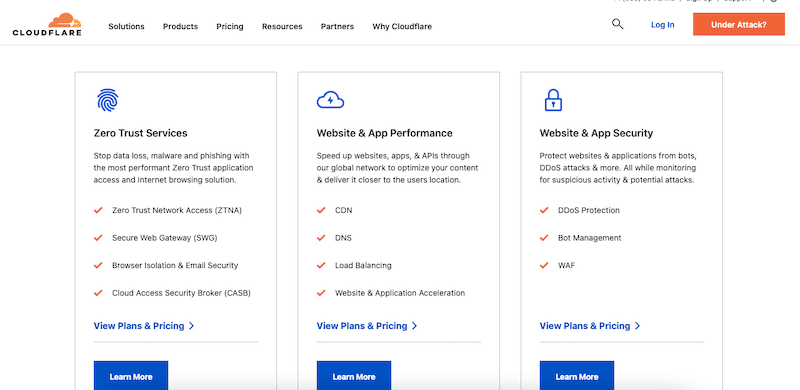
Task: Click the Website & App Security heading
Action: [596, 133]
